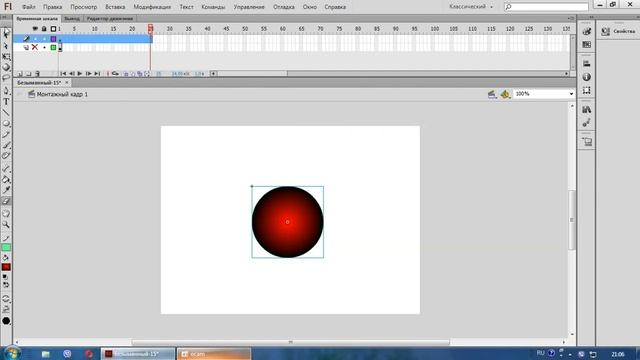Select the Line tool
This screenshot has height=360, width=640.
pyautogui.click(x=6, y=112)
